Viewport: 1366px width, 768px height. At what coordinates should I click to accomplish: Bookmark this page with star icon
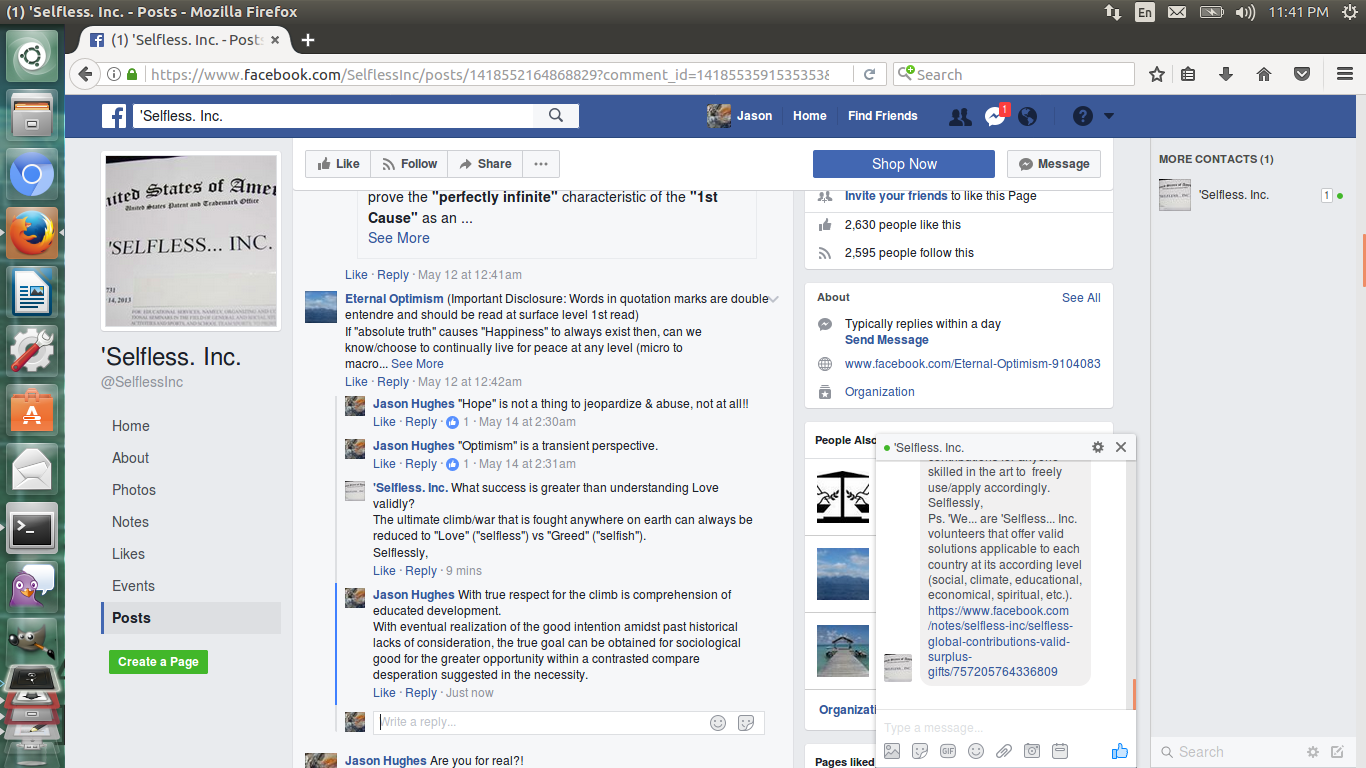pos(1157,74)
